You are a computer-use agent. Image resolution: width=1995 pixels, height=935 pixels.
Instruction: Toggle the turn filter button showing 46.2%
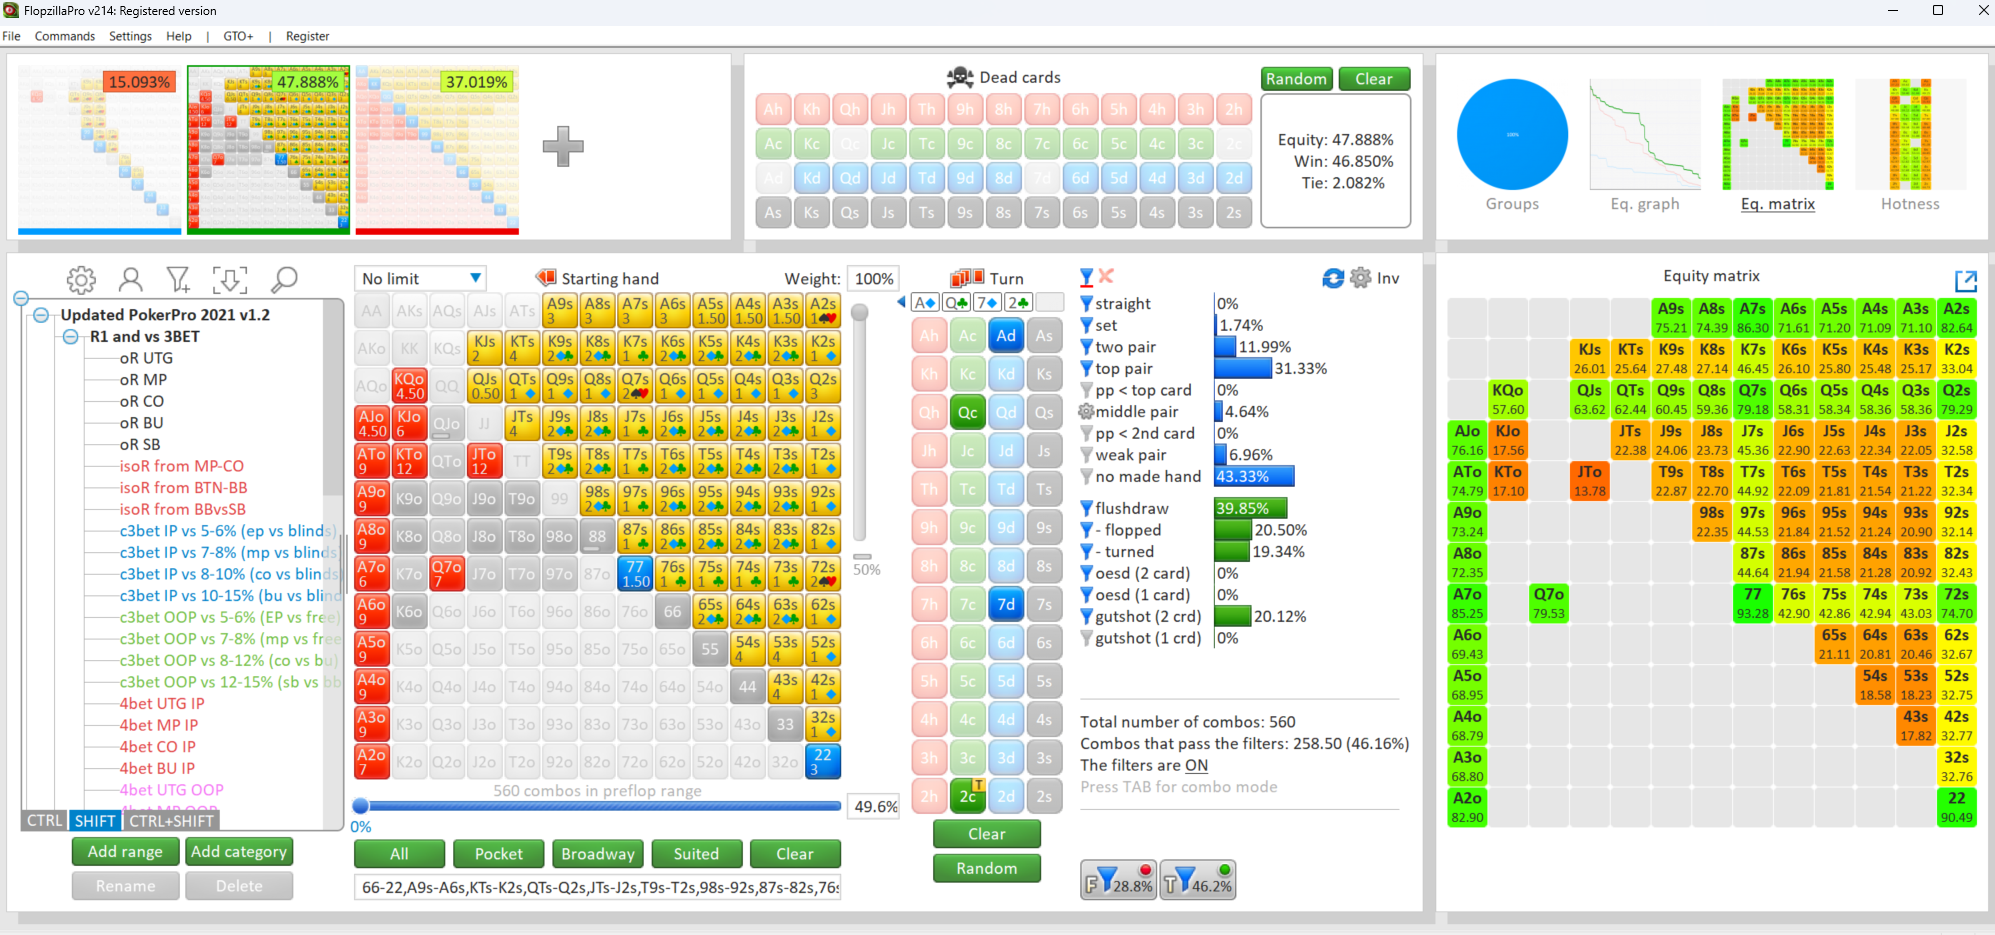(x=1198, y=880)
